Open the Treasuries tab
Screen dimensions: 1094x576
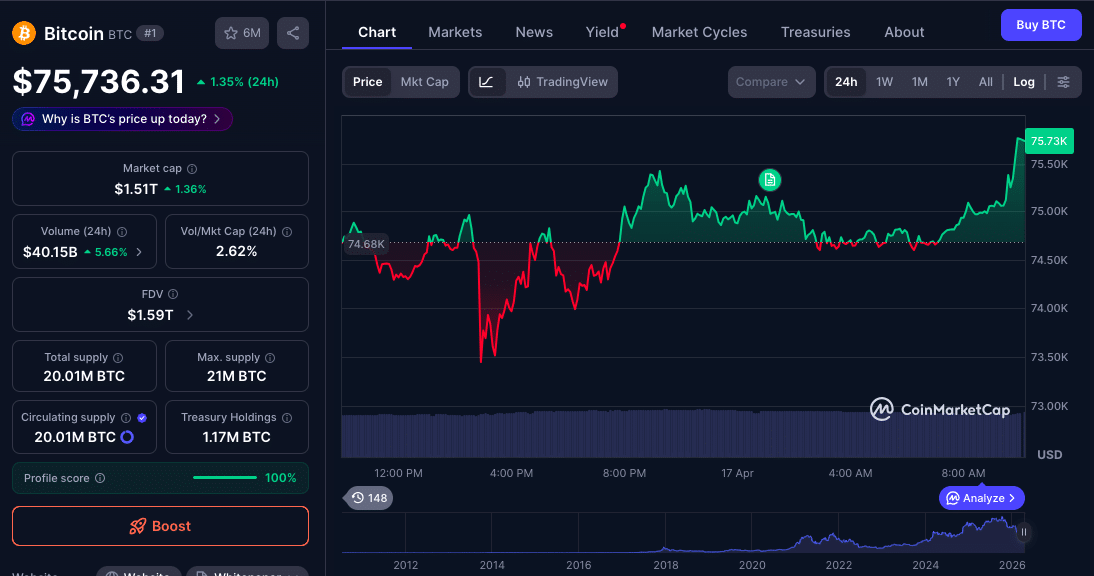click(x=815, y=32)
